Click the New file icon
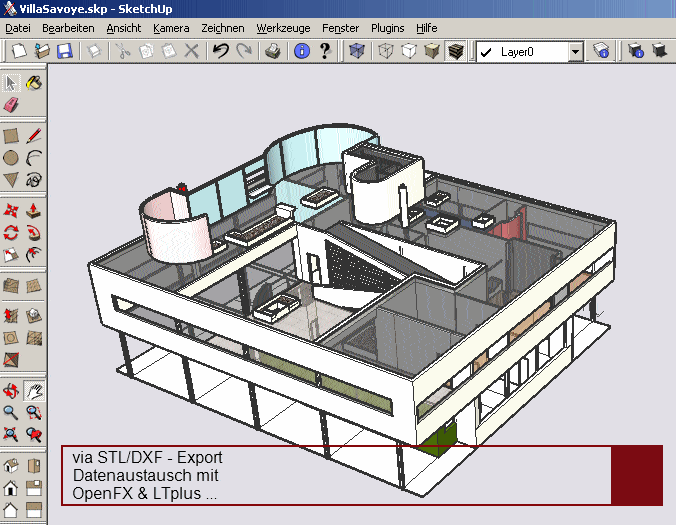 19,51
